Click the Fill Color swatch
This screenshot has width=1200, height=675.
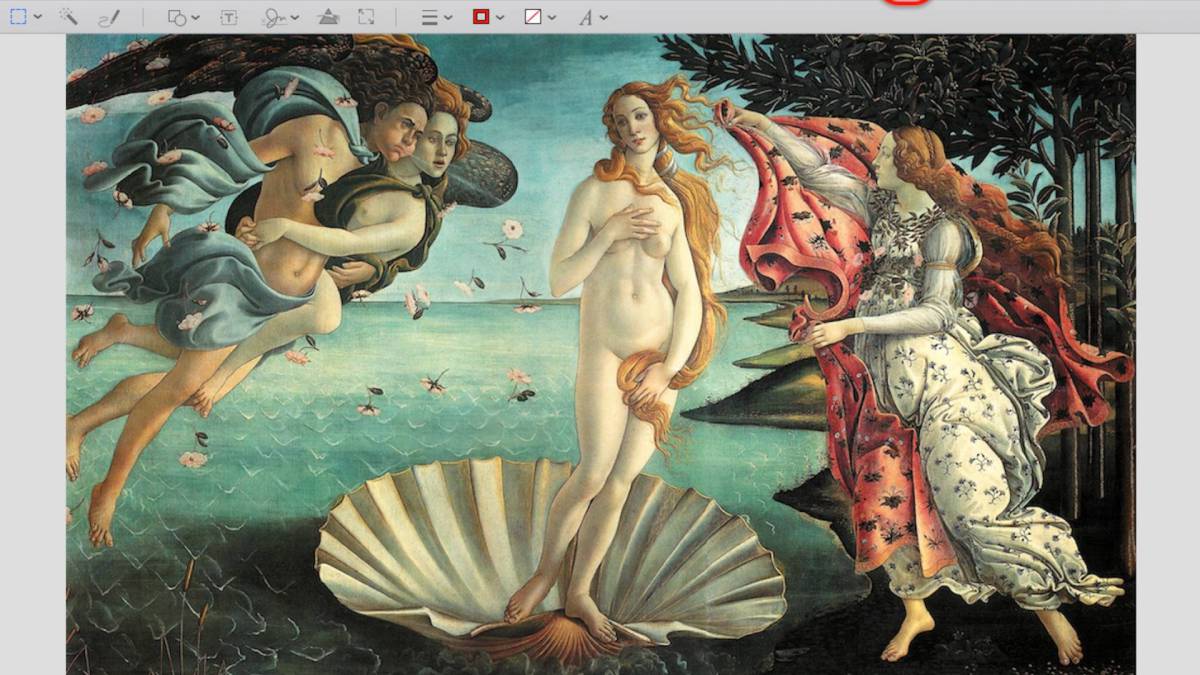533,17
